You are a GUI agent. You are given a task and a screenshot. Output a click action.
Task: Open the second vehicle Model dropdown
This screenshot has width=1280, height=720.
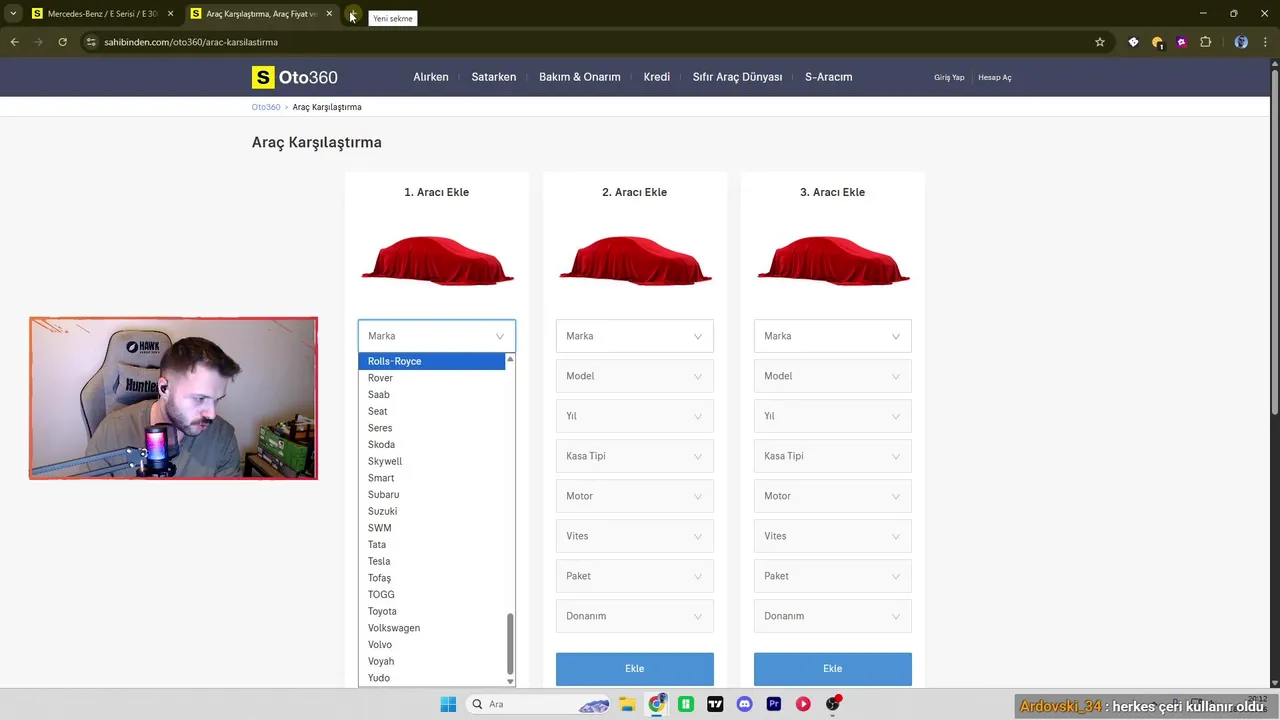coord(635,376)
